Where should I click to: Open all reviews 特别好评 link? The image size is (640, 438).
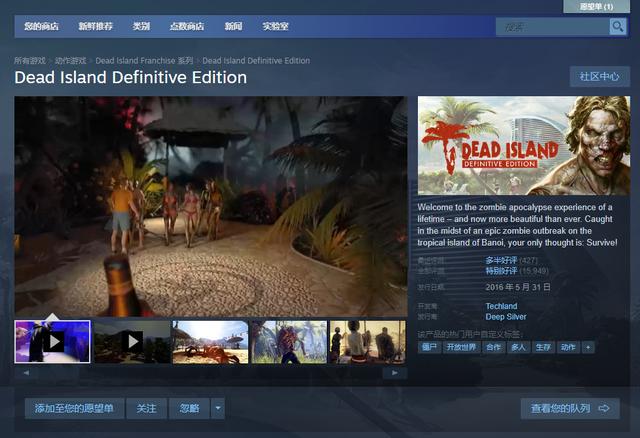tap(501, 271)
